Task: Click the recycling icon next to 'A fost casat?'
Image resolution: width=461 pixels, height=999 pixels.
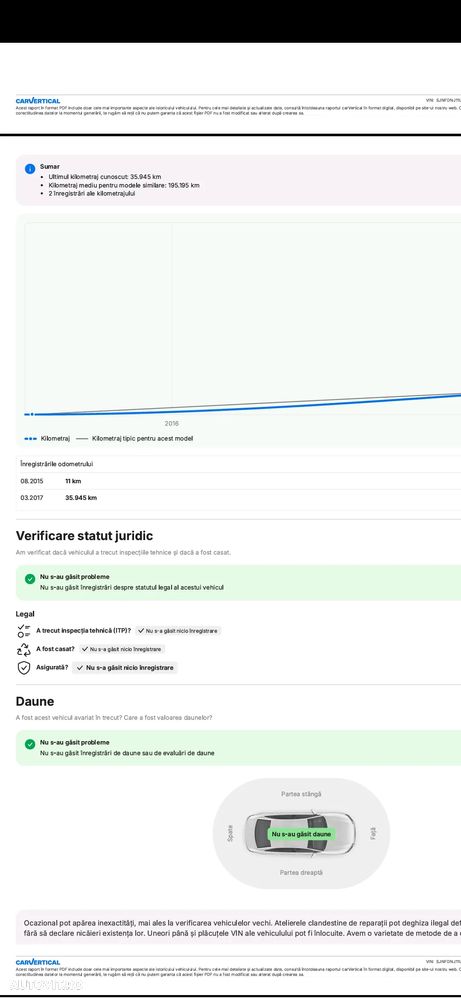Action: click(24, 649)
